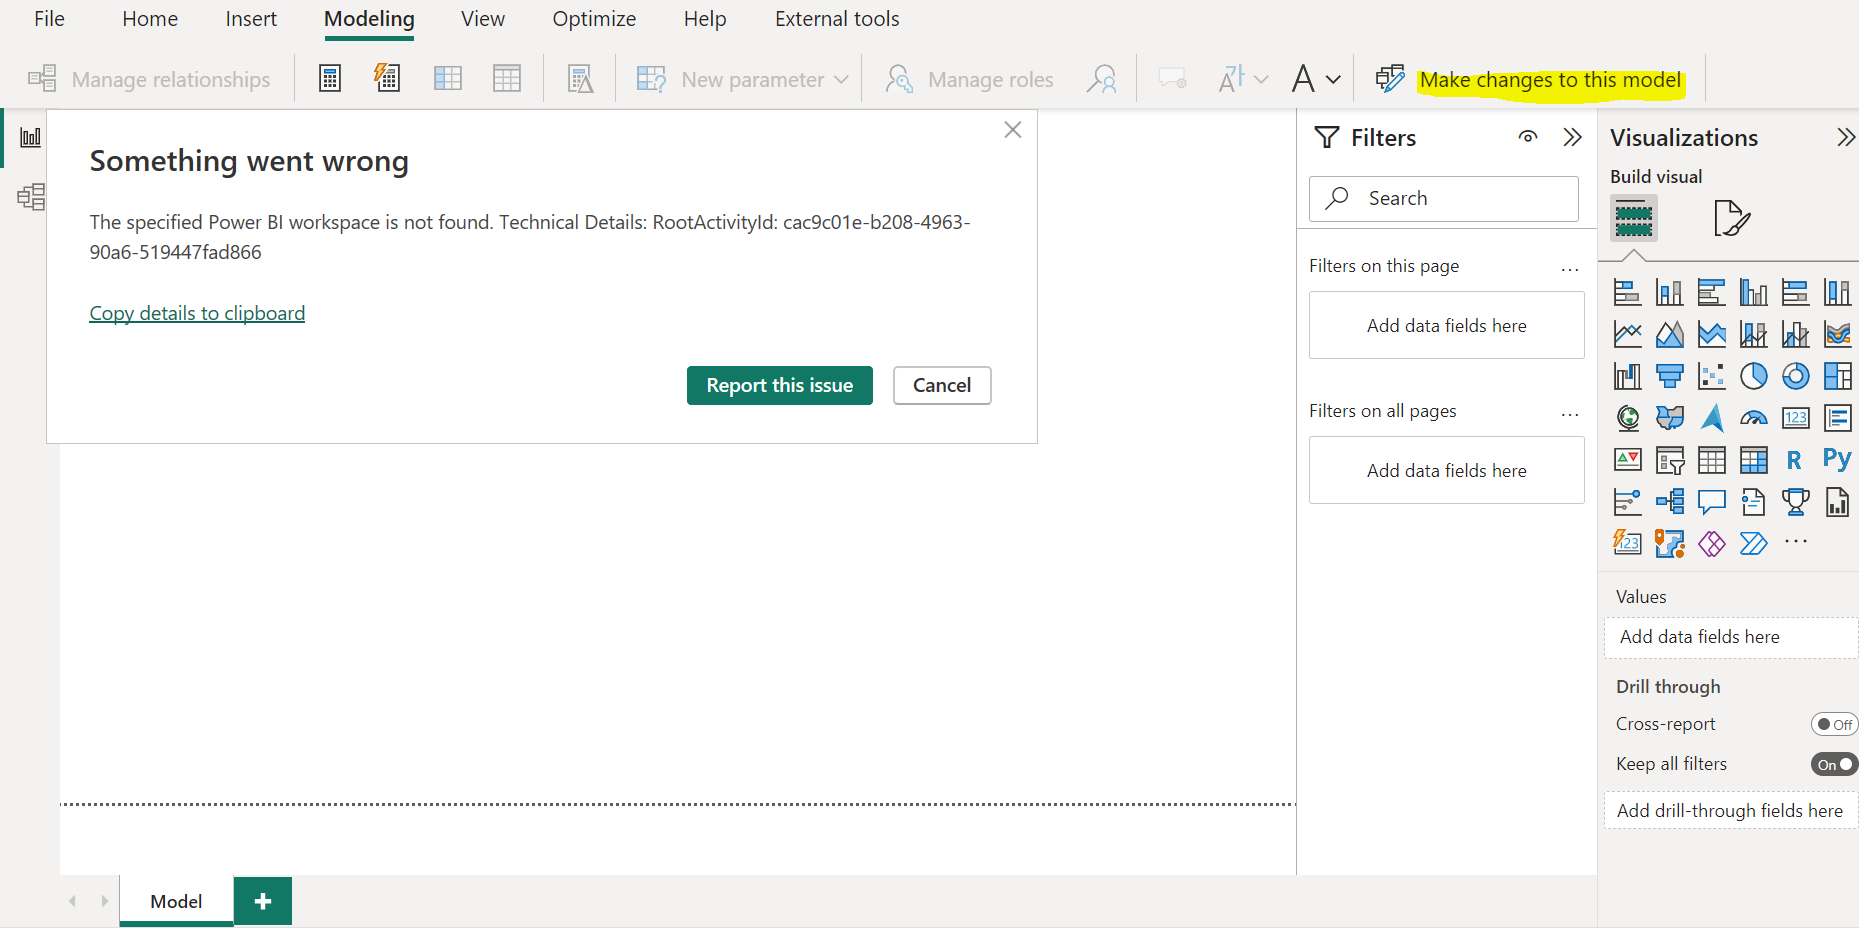The image size is (1859, 928).
Task: Select the KPI visual
Action: tap(1628, 460)
